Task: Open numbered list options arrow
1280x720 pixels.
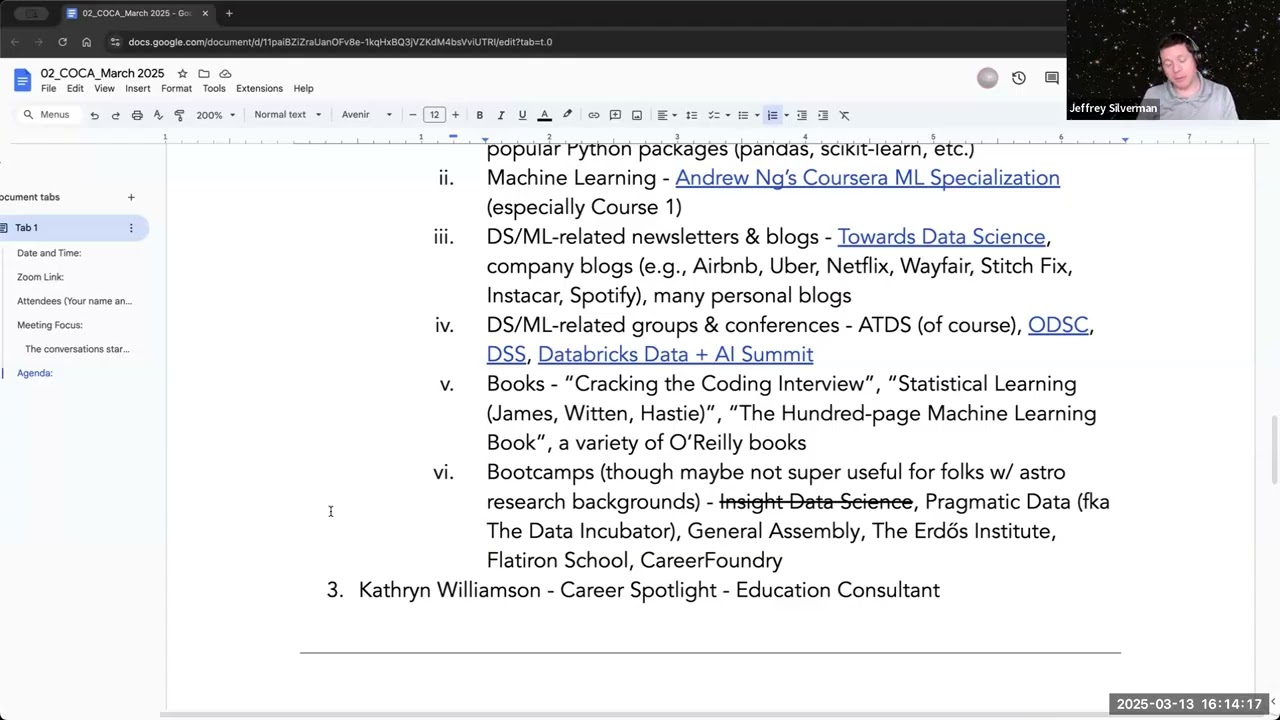Action: click(x=786, y=115)
